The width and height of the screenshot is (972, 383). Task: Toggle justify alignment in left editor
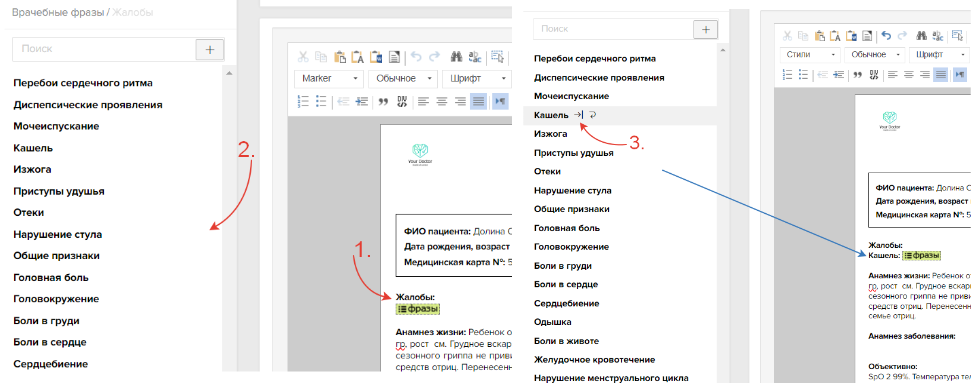point(479,101)
